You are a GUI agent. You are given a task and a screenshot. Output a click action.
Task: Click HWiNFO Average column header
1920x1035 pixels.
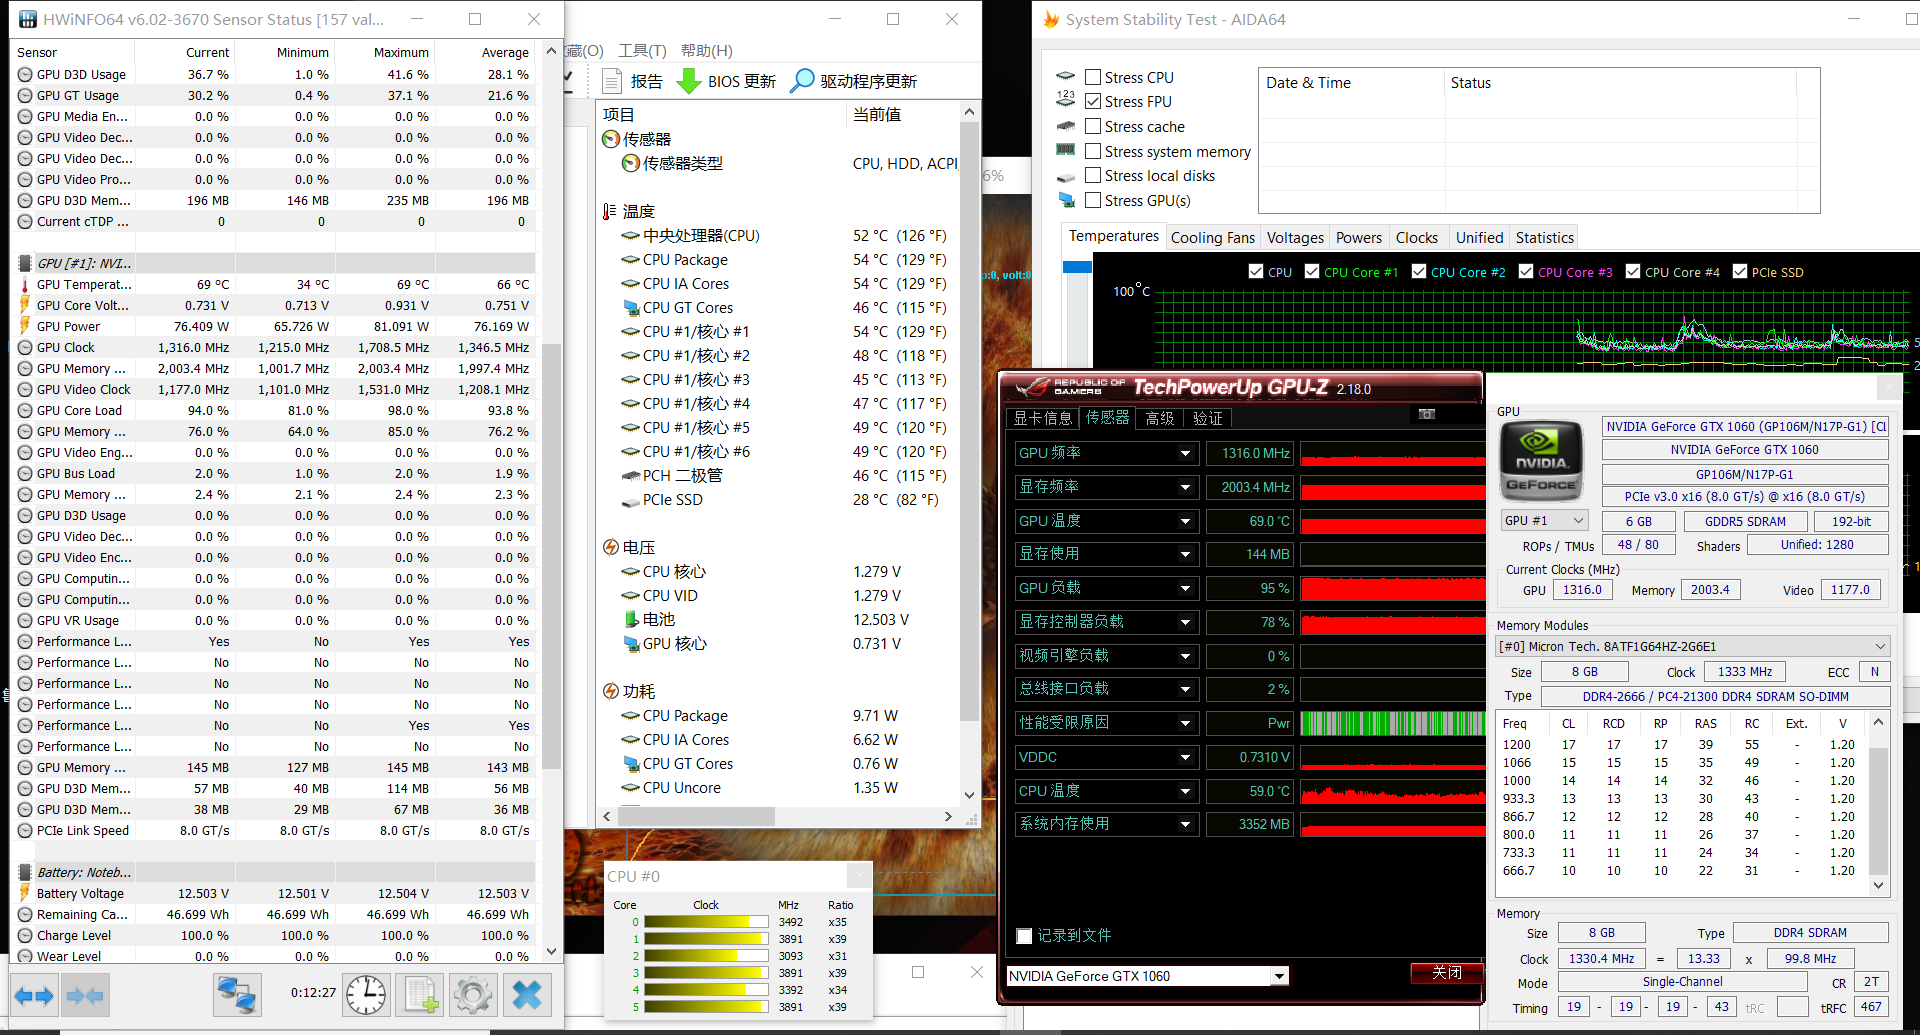pos(505,52)
